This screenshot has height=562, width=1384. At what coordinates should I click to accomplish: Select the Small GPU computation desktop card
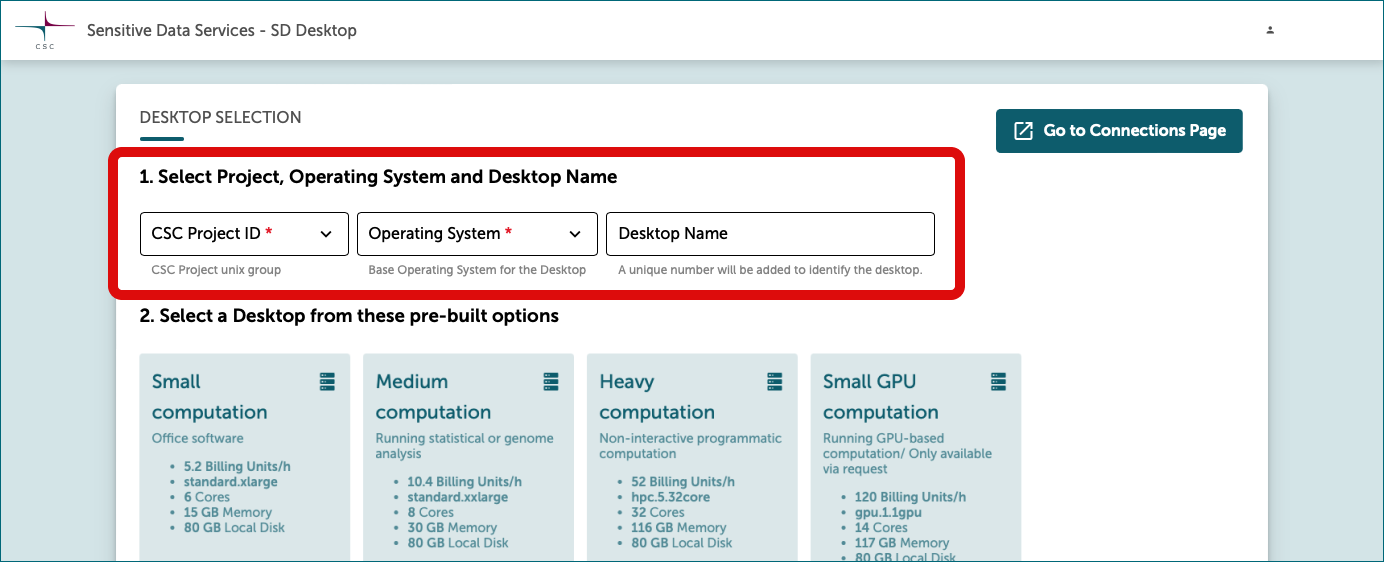(x=916, y=457)
